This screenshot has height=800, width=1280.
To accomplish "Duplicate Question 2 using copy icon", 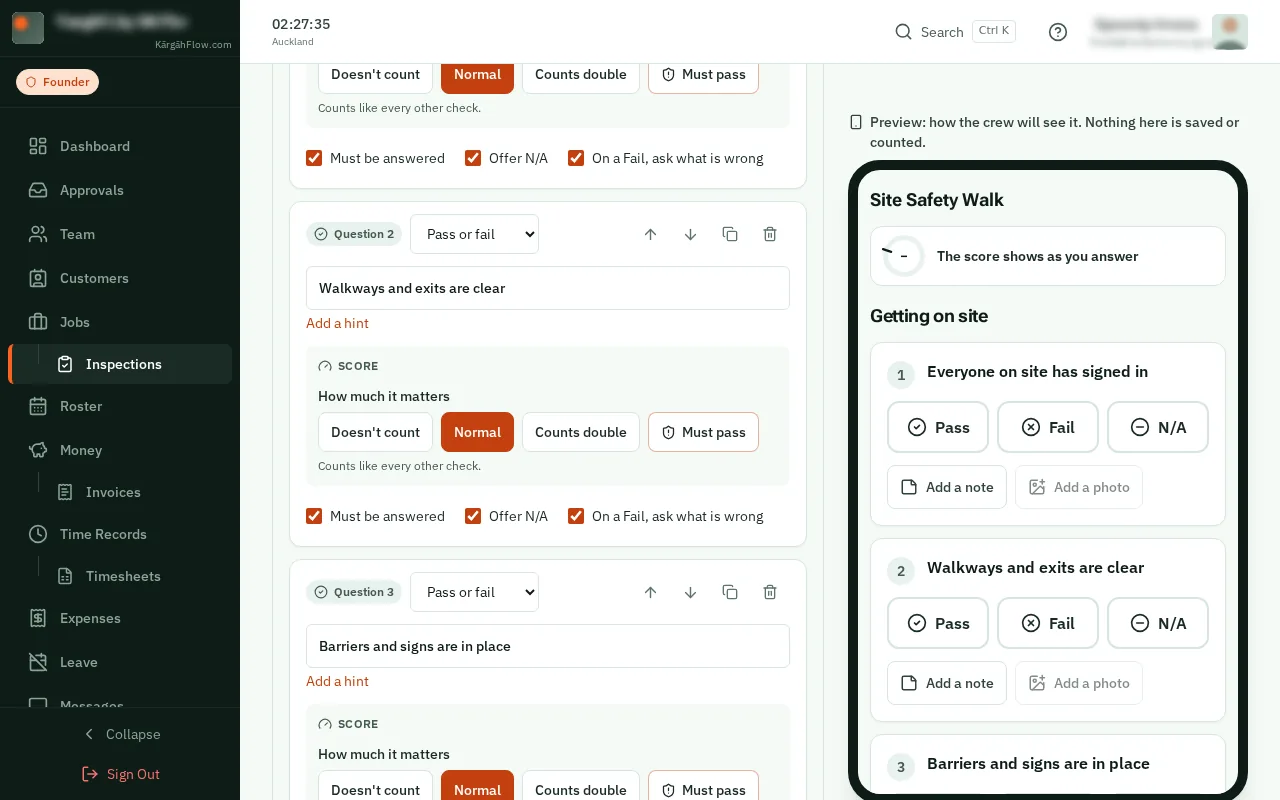I will [730, 234].
